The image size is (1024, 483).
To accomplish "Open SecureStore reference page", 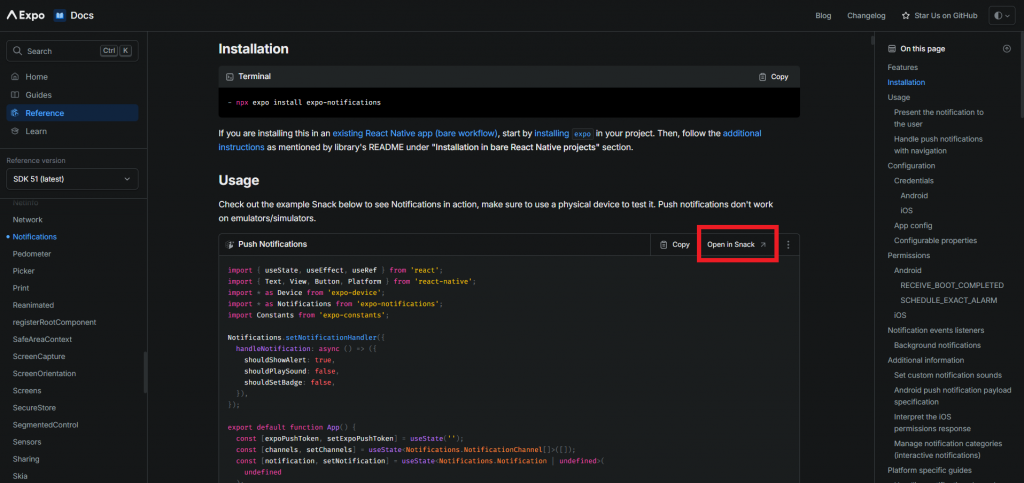I will [37, 407].
